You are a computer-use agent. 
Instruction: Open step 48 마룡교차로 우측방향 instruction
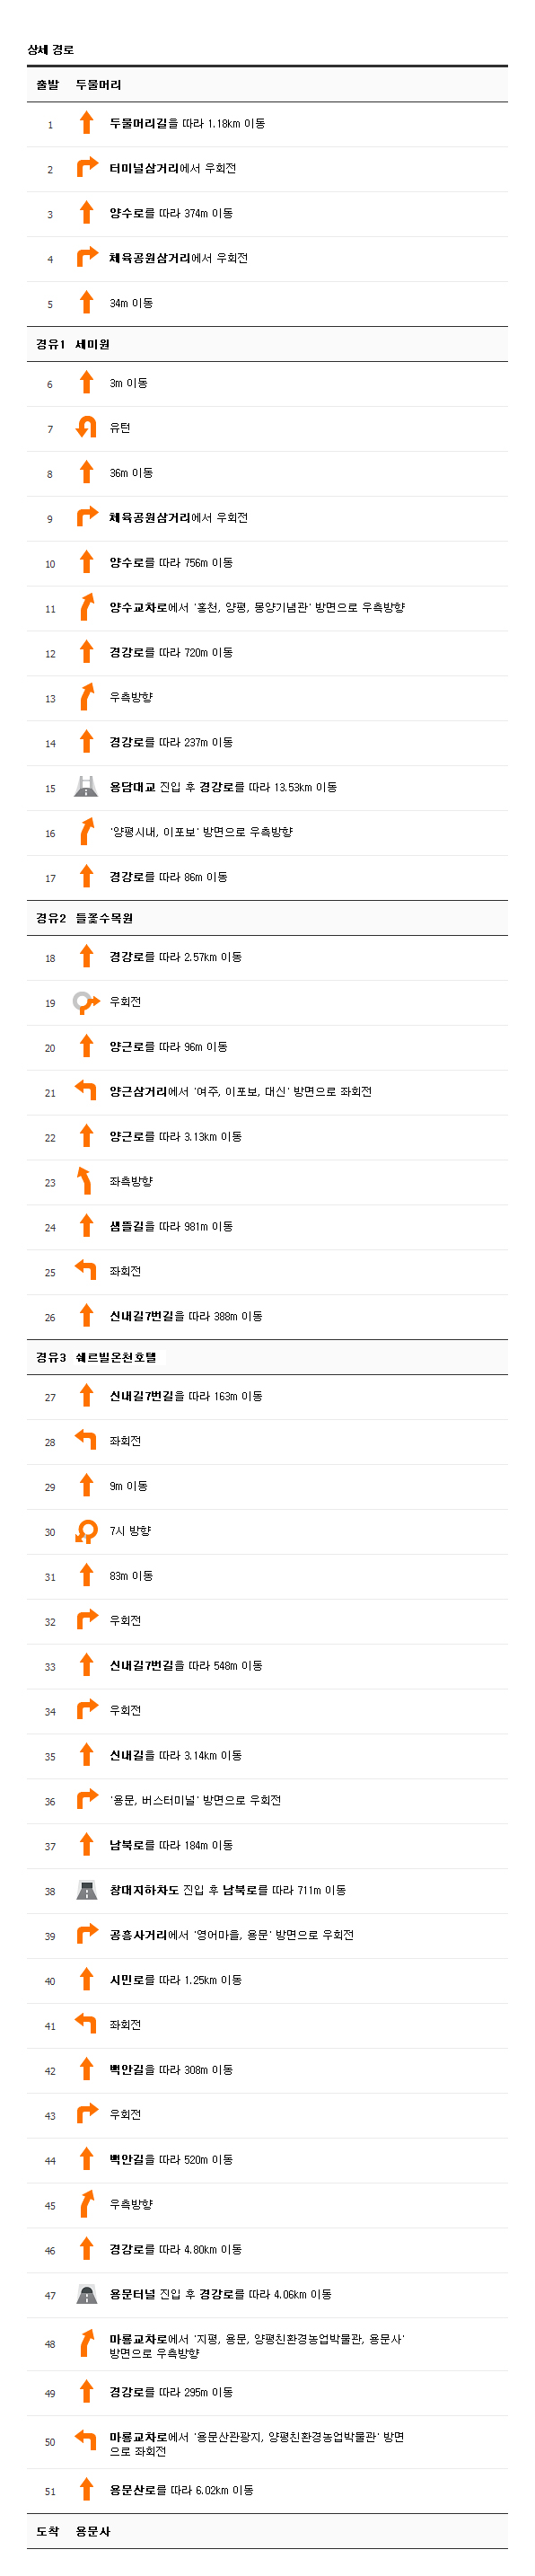pos(257,2346)
